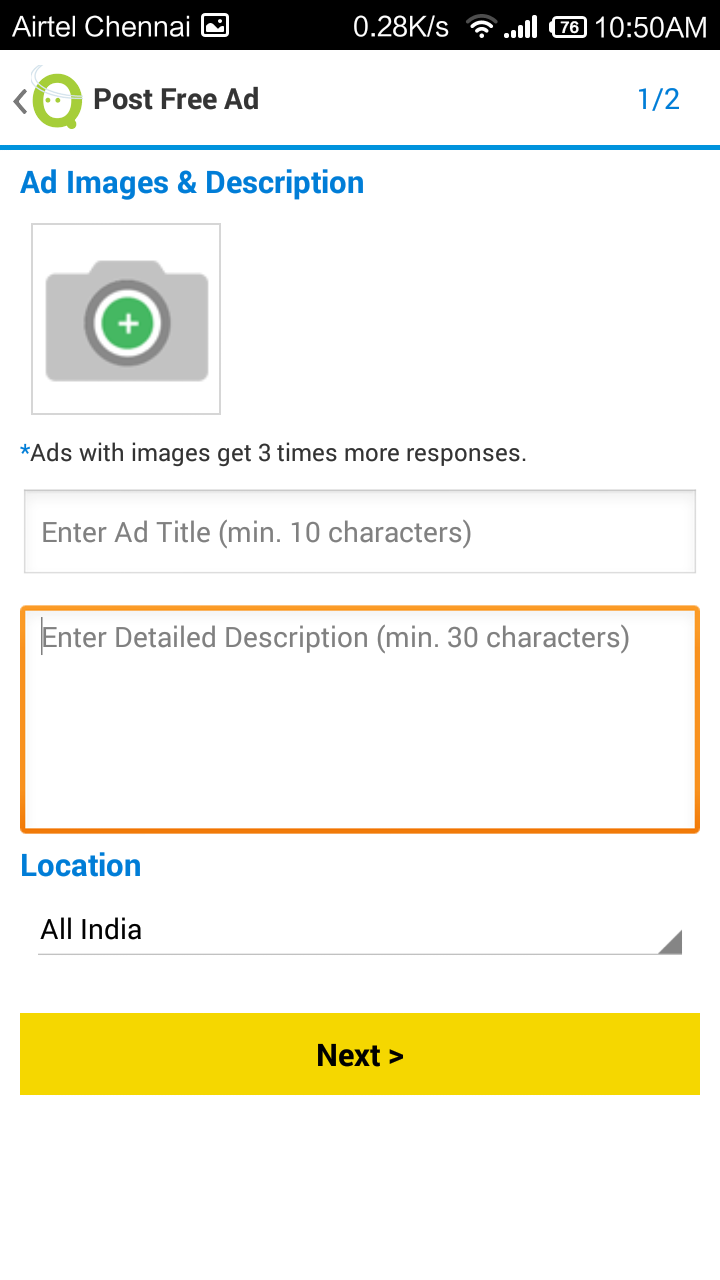
Task: Tap the Location section label
Action: coord(81,865)
